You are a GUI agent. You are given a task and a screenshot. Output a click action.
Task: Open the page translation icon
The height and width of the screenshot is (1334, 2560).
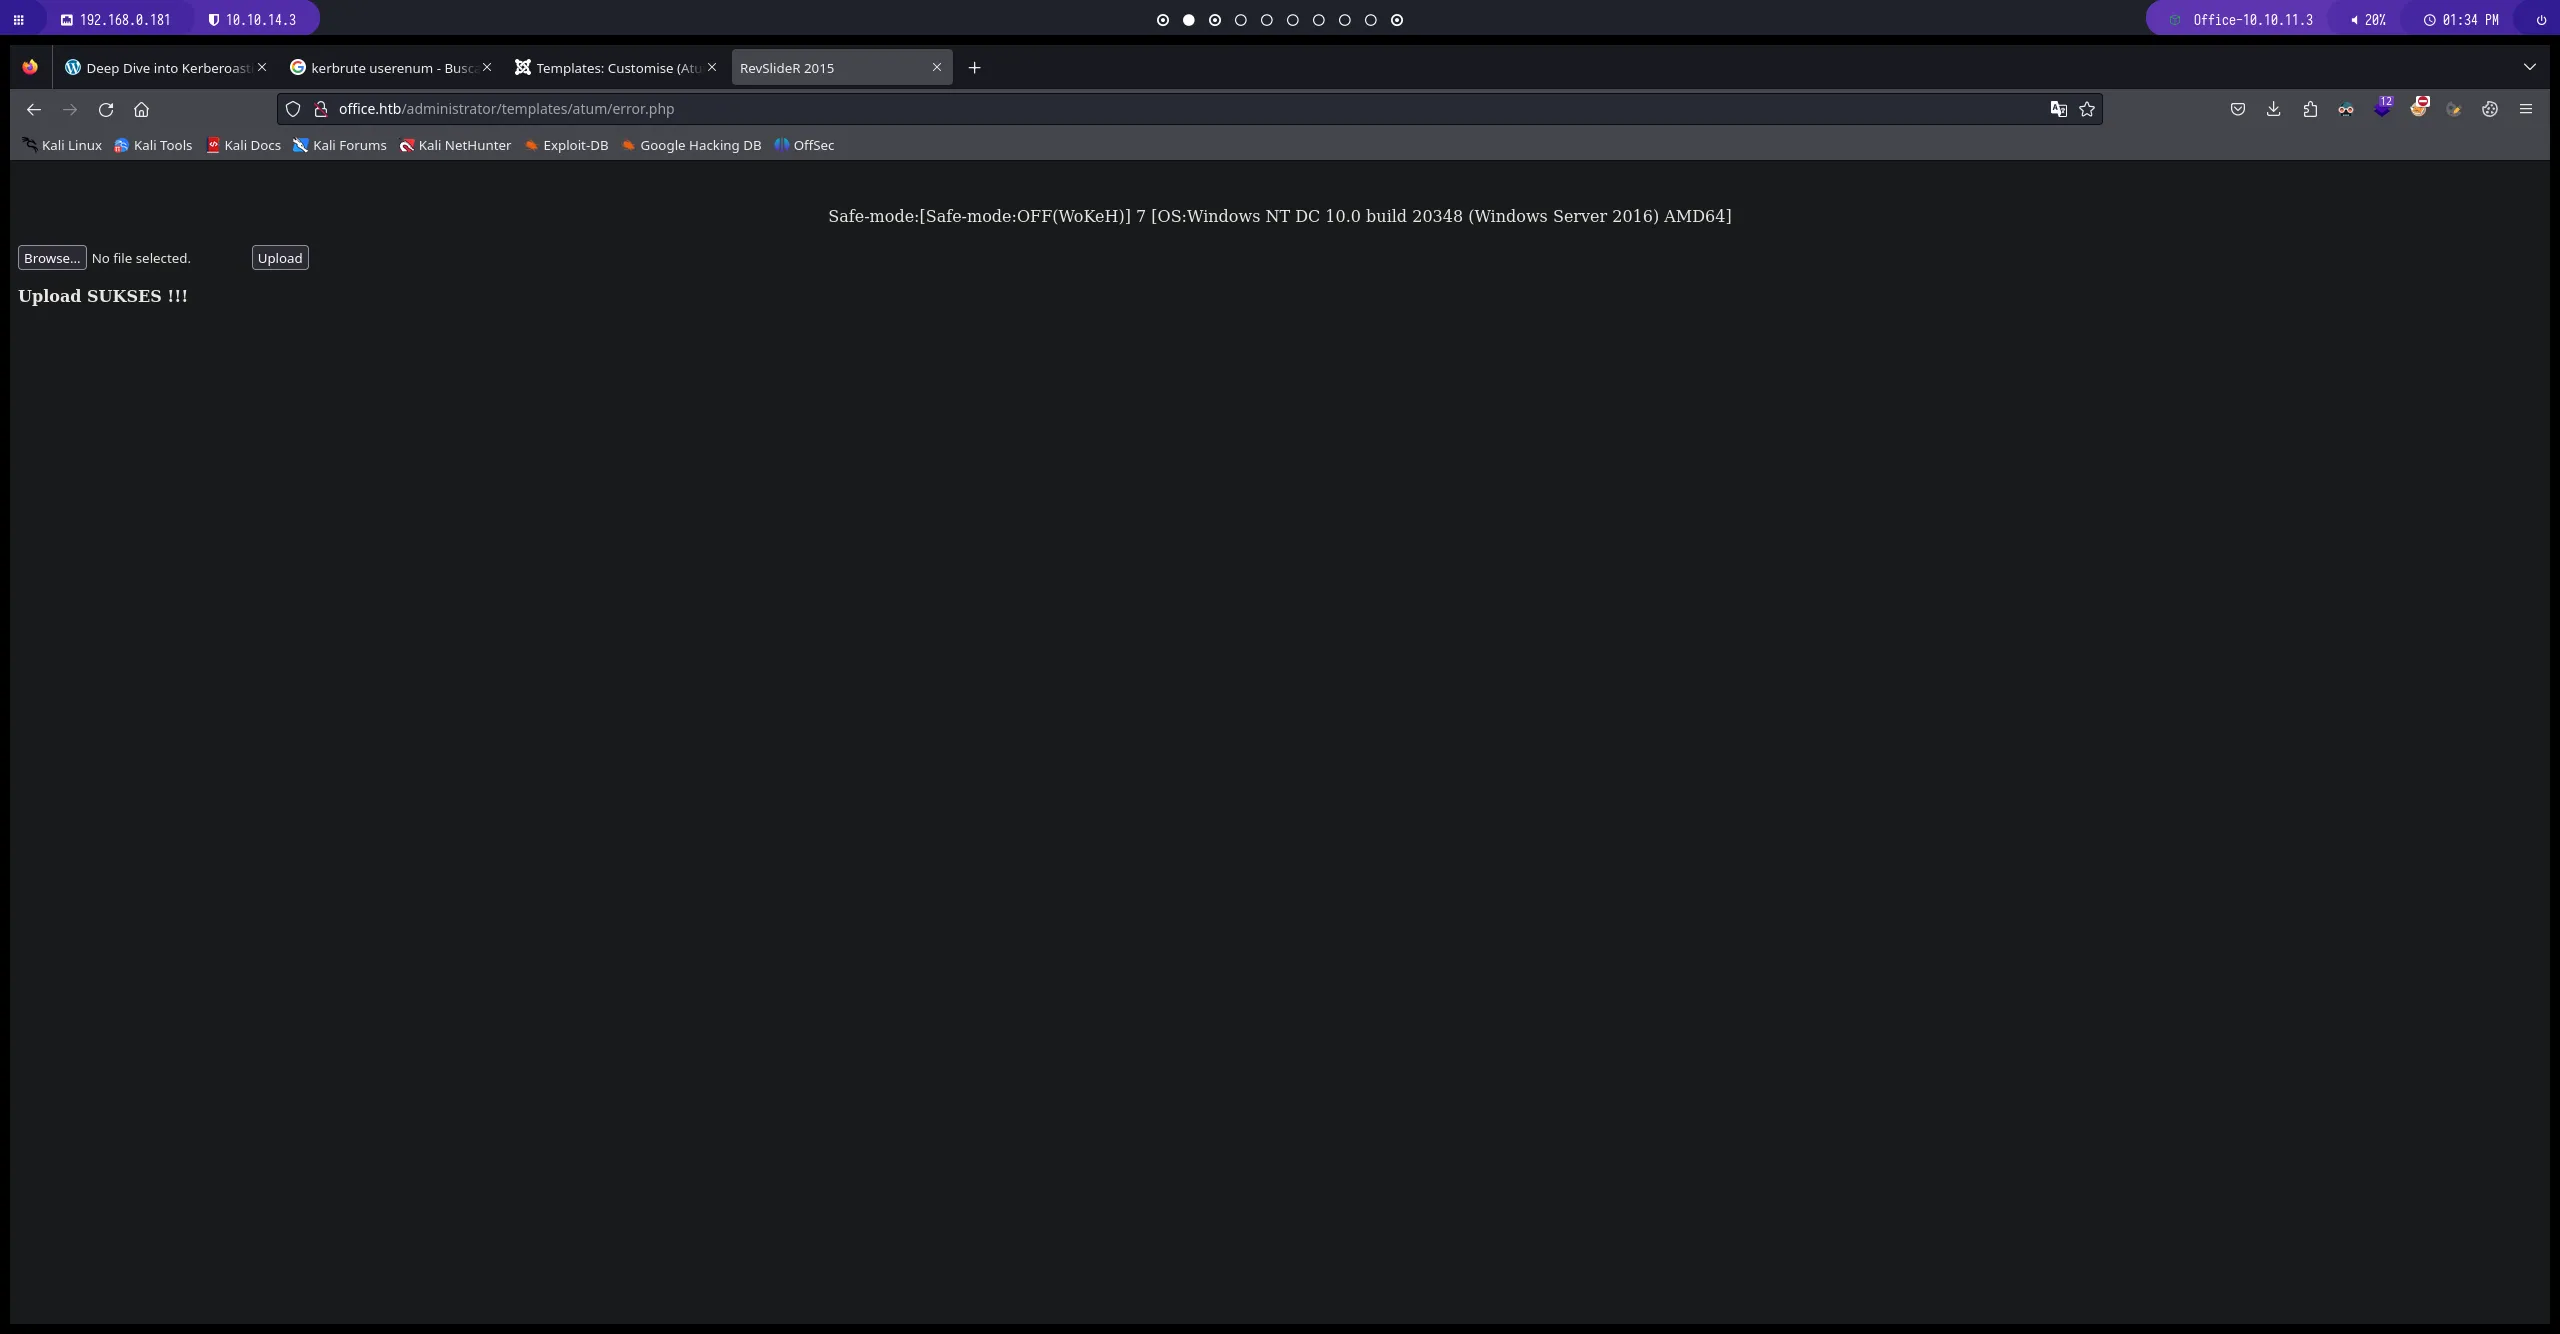[x=2058, y=109]
